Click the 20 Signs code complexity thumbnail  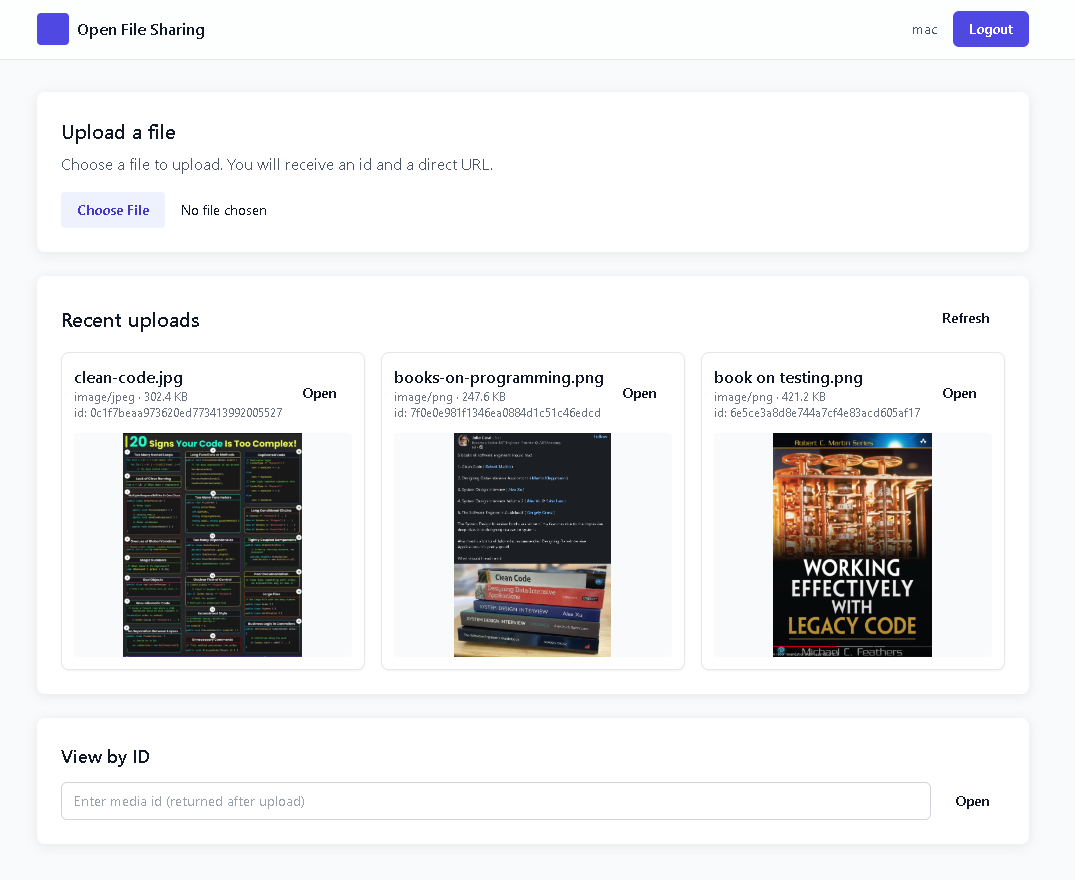(x=212, y=545)
